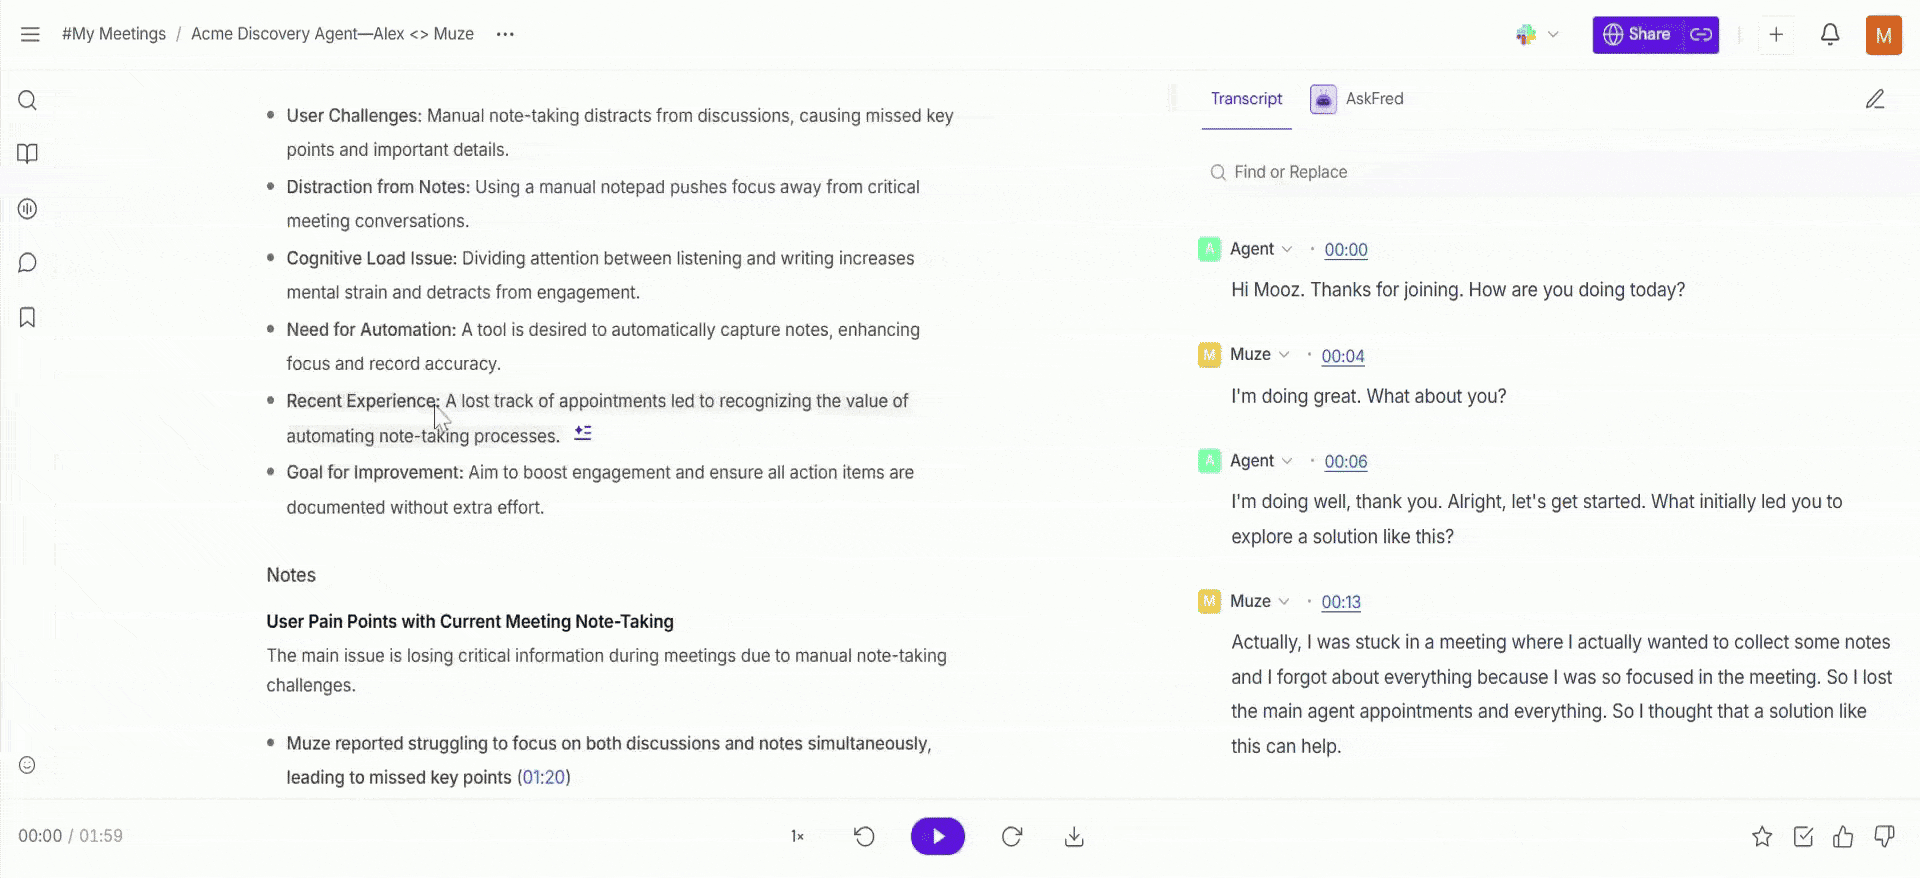Click the Slack integration icon
The width and height of the screenshot is (1920, 878).
(x=1526, y=35)
